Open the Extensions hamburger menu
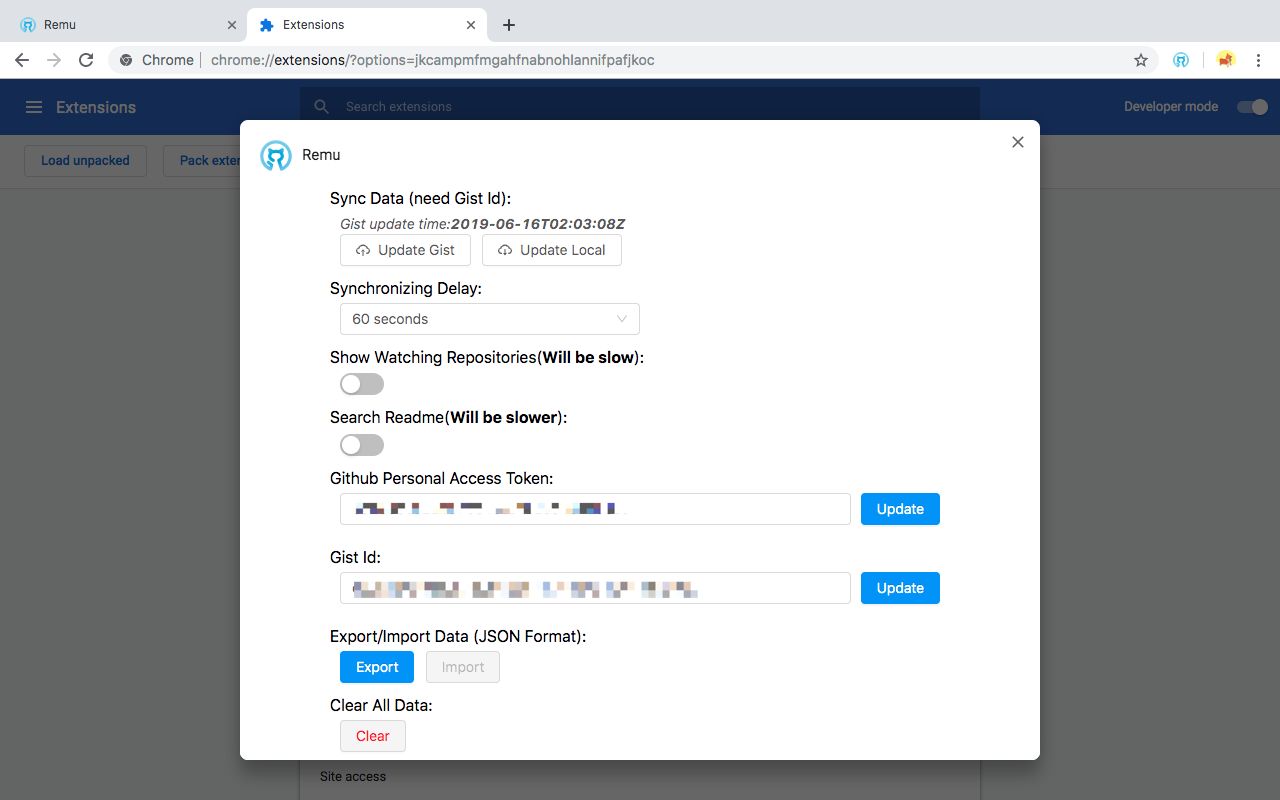1280x800 pixels. tap(34, 107)
